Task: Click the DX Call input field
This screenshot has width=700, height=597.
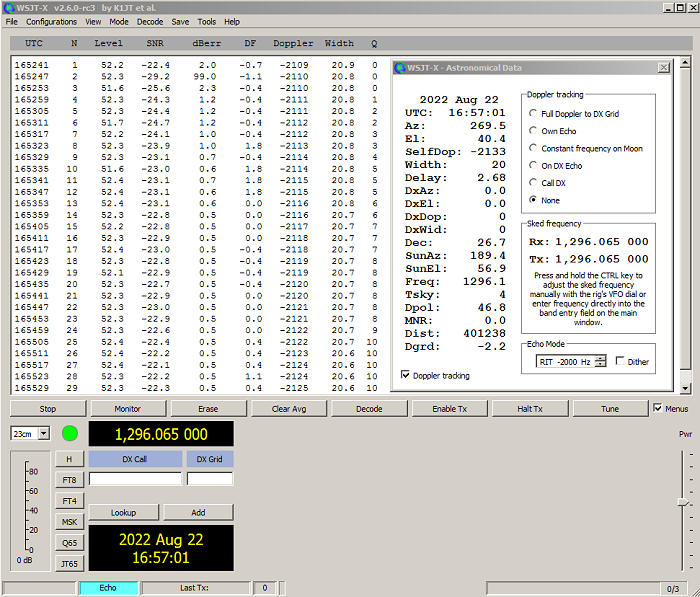Action: (x=135, y=479)
